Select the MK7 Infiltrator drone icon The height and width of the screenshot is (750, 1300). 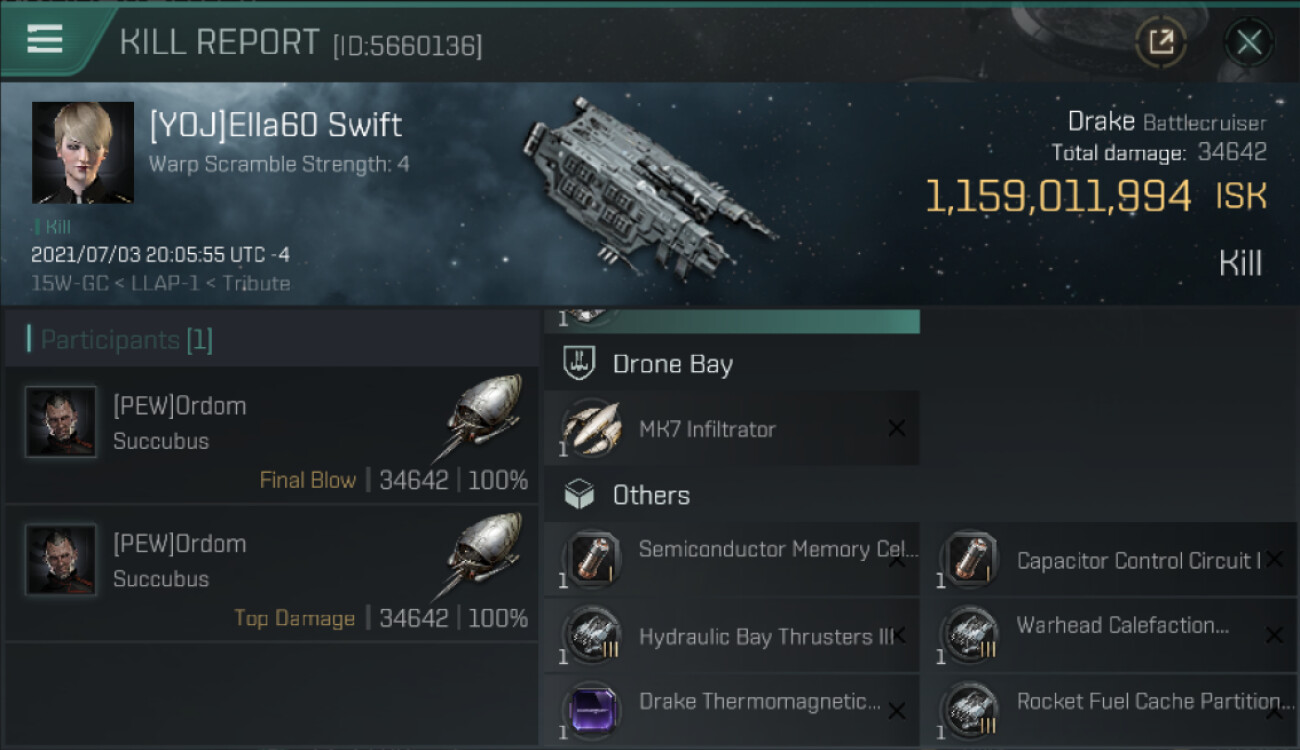tap(591, 429)
